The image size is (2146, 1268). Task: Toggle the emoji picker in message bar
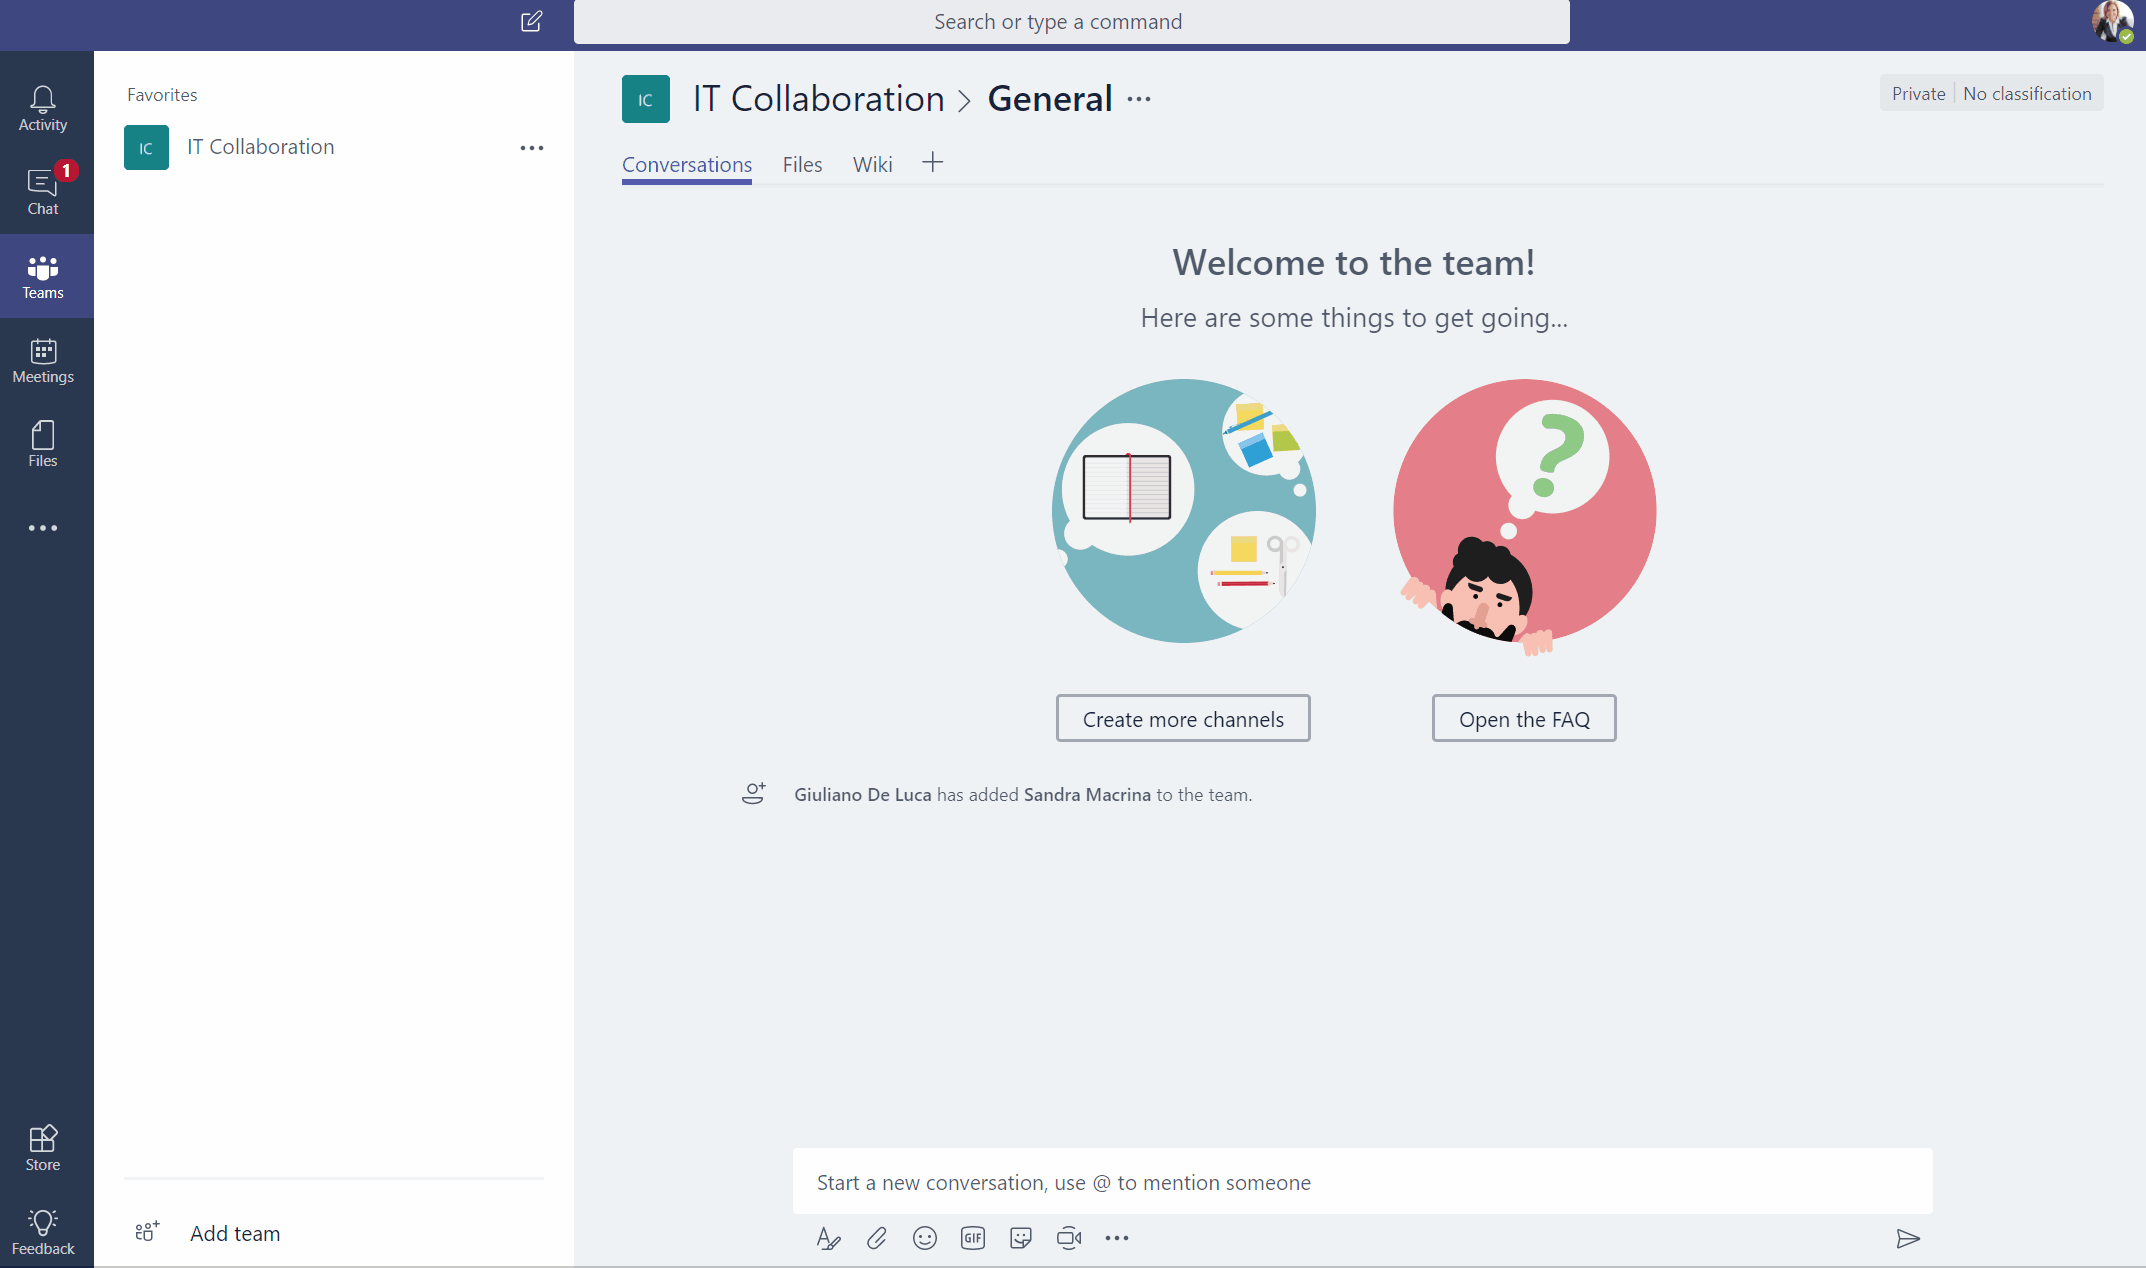922,1235
